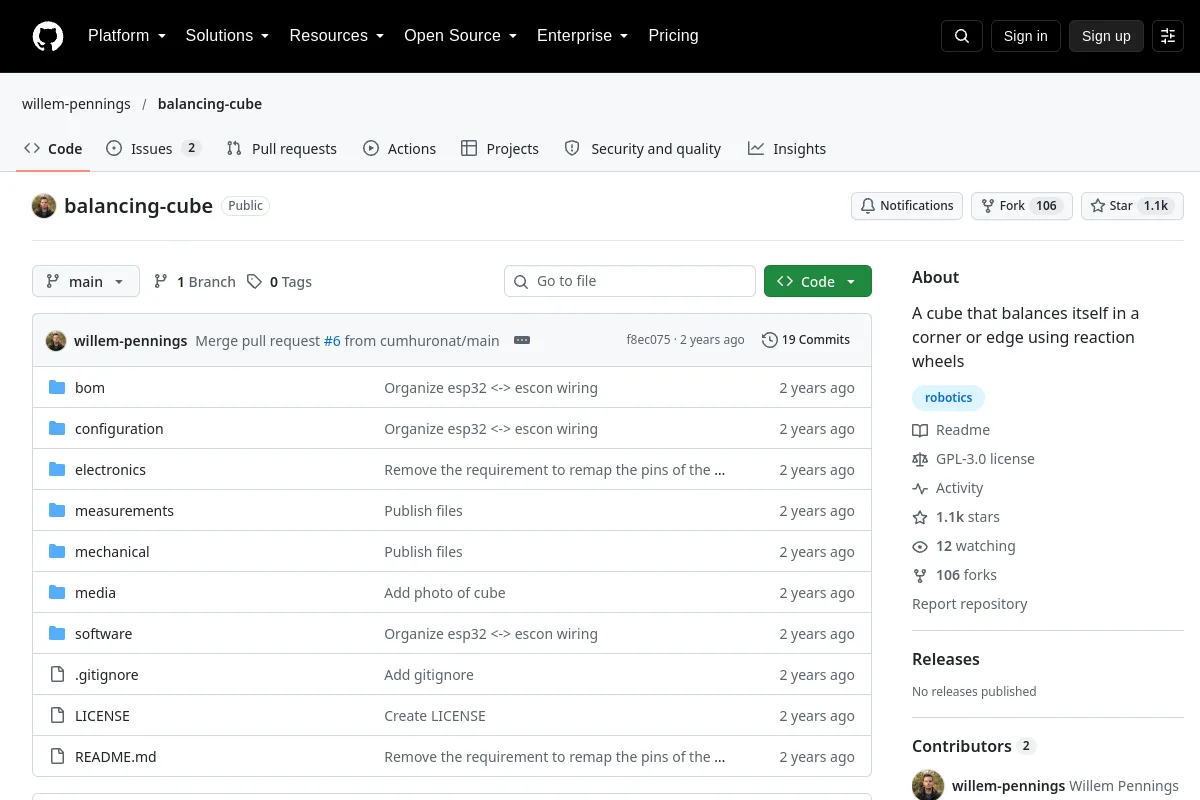Click the software folder icon
1200x800 pixels.
(x=57, y=634)
